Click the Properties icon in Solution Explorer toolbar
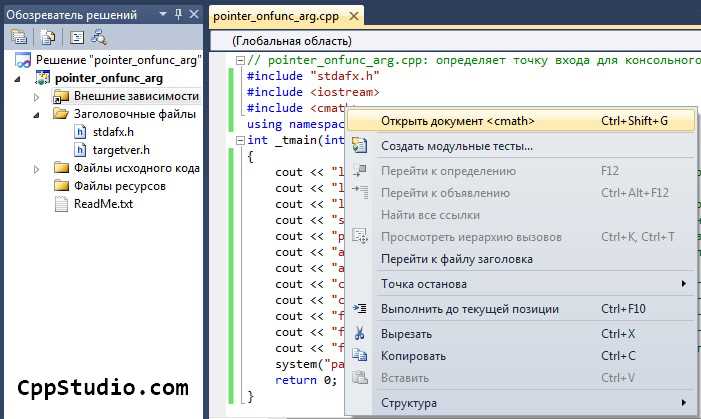 click(x=19, y=37)
